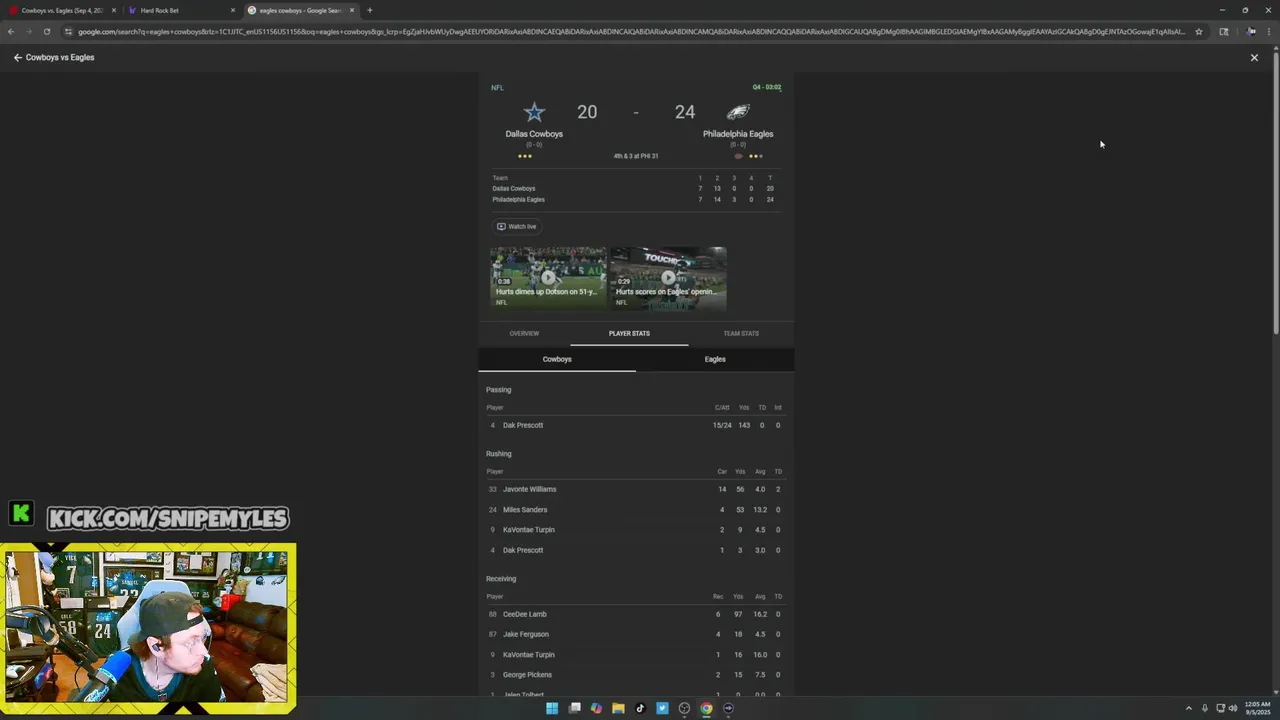1280x720 pixels.
Task: Click the browser forward button
Action: pos(28,31)
